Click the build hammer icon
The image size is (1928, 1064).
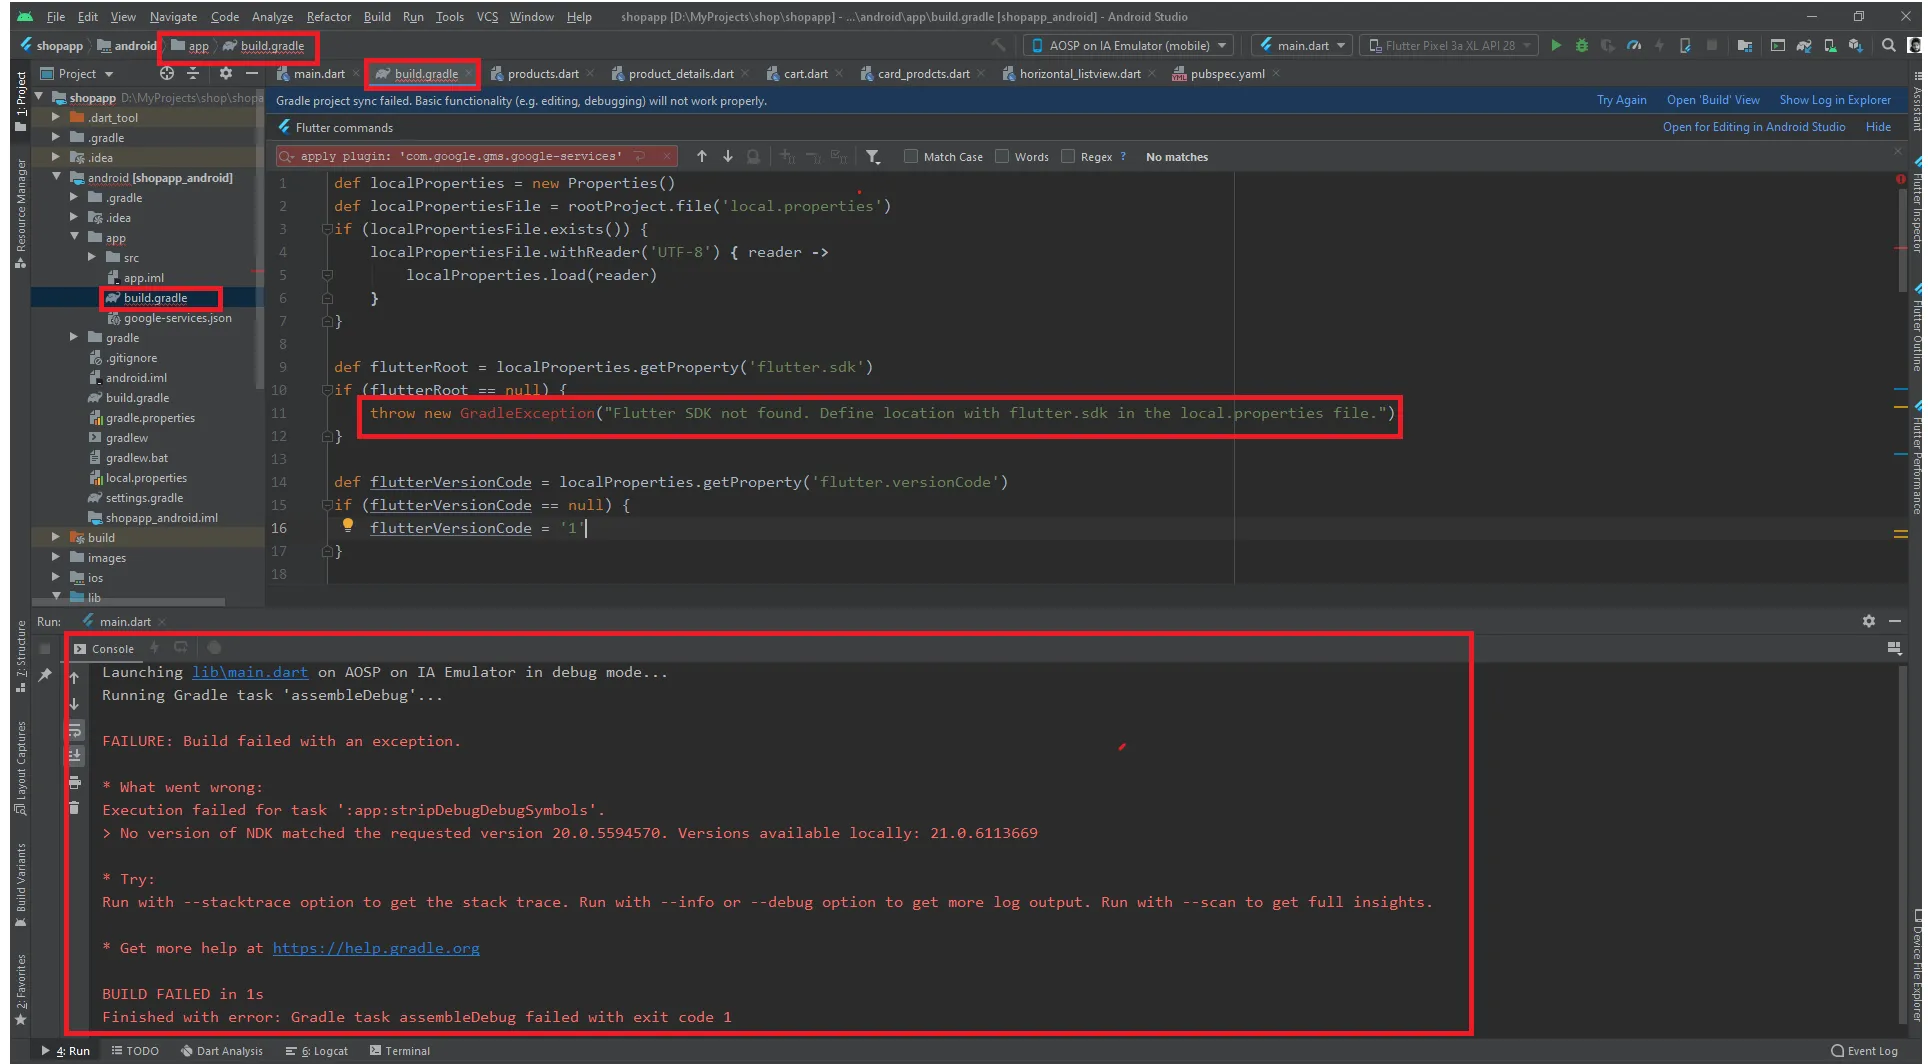tap(998, 45)
